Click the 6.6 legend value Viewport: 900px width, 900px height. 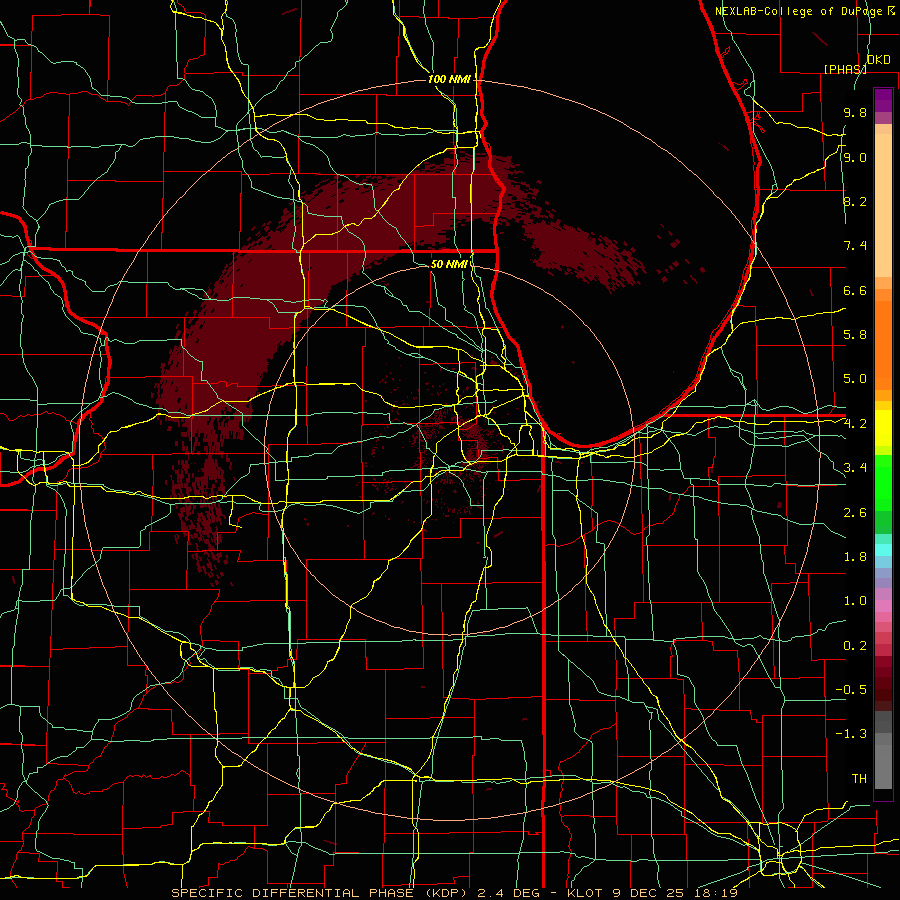[x=855, y=290]
